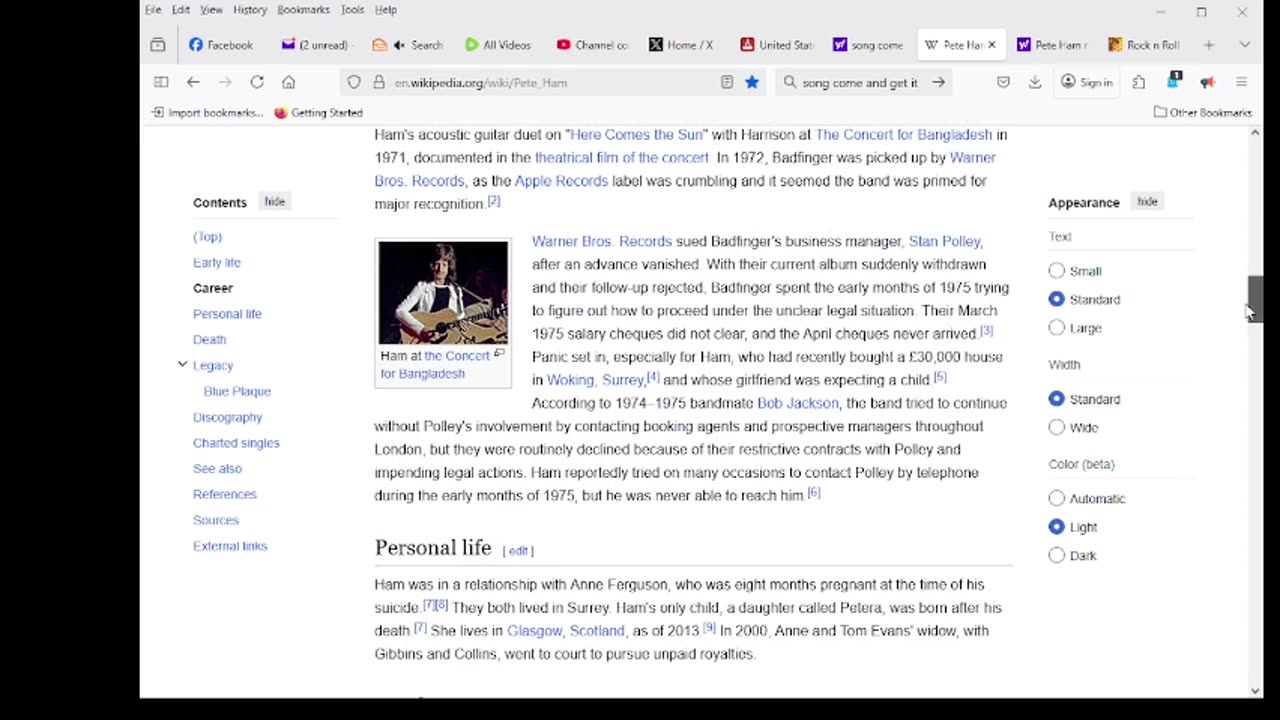The image size is (1280, 720).
Task: Select Light color mode
Action: (x=1057, y=527)
